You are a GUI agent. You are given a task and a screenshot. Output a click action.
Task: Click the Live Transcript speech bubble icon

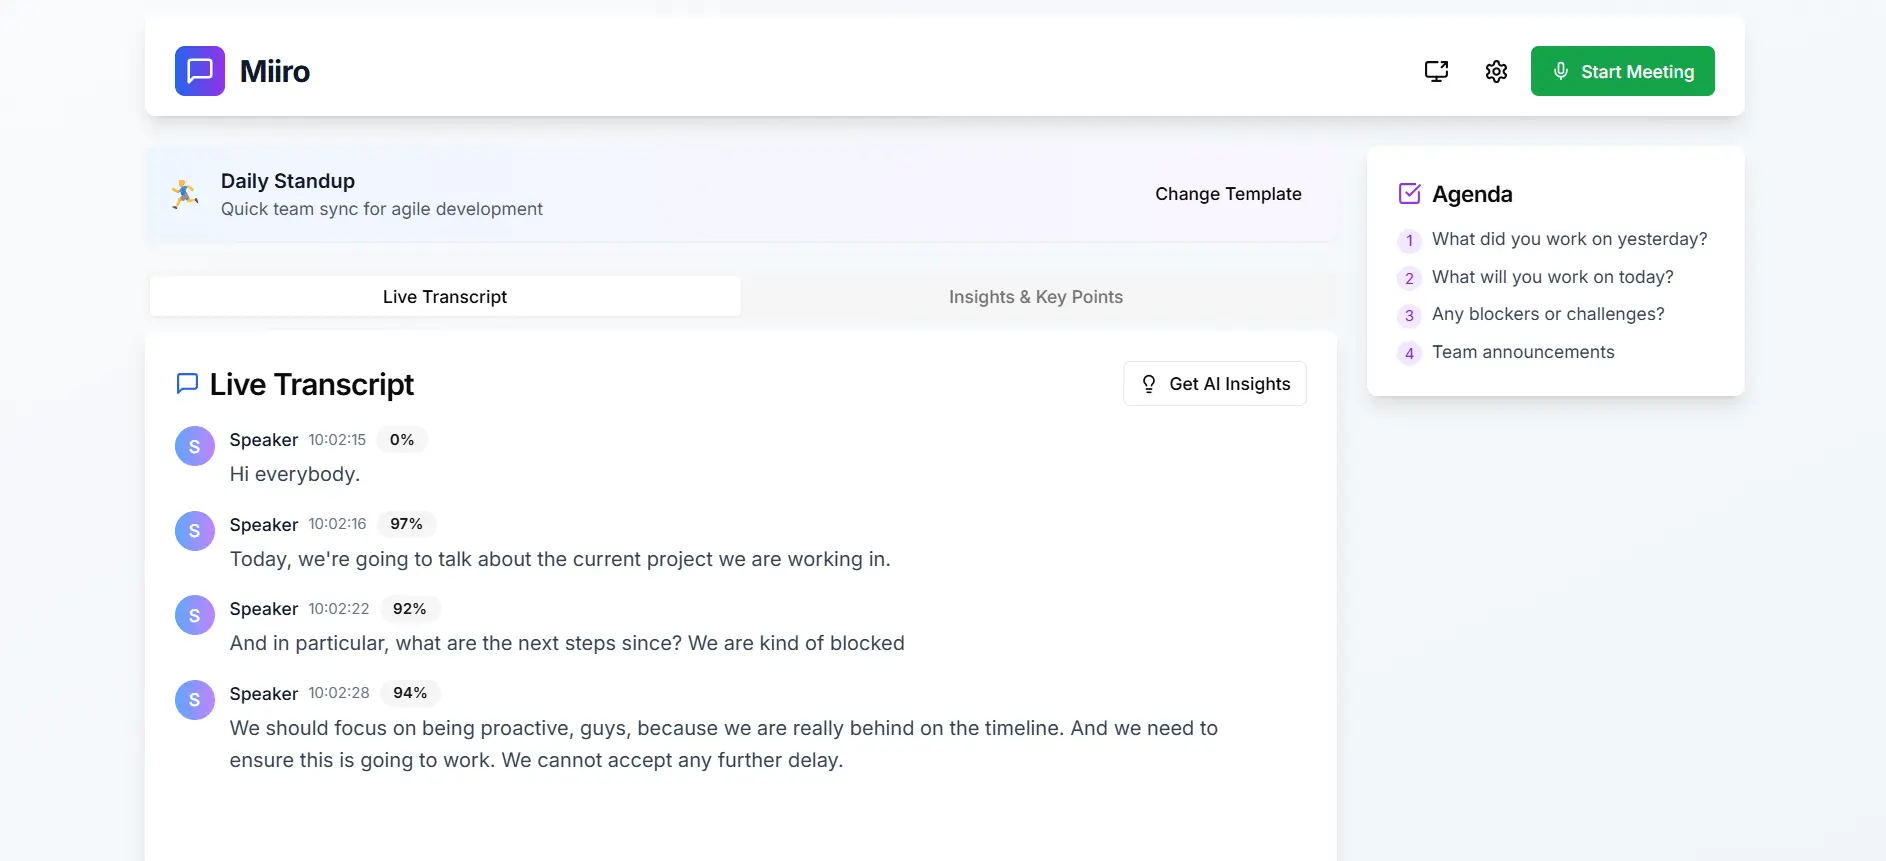click(187, 384)
